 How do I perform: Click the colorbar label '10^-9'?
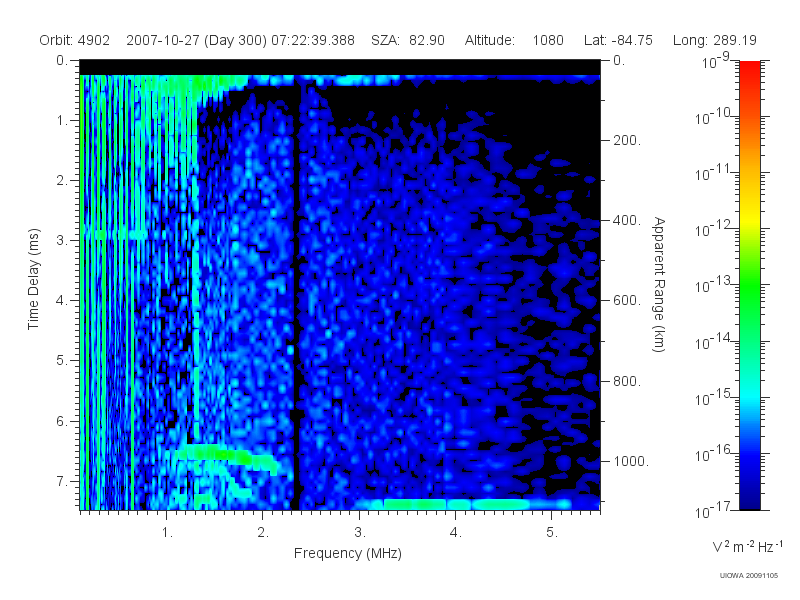click(x=718, y=60)
